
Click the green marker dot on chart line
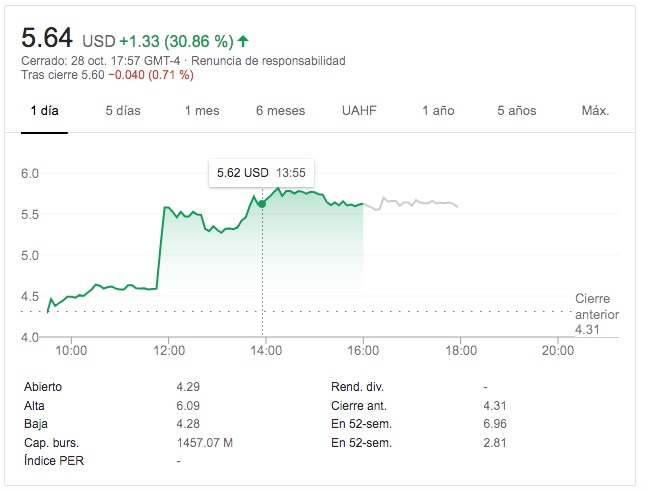coord(262,203)
